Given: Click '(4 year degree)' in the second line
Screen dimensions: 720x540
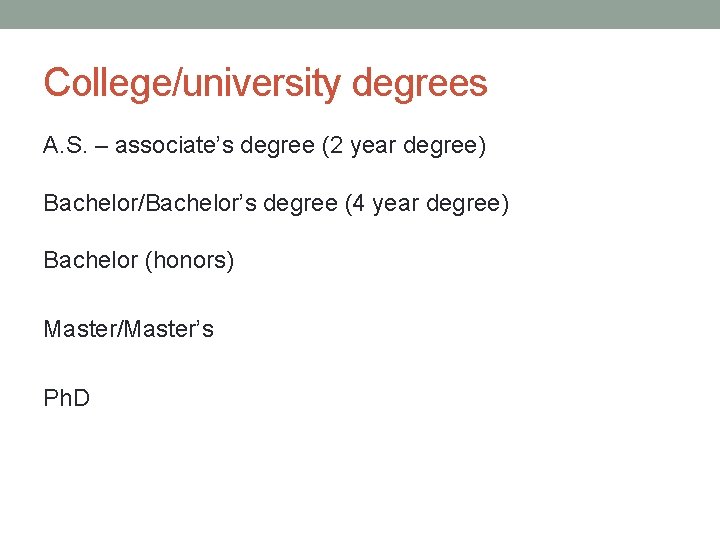Looking at the screenshot, I should pos(427,204).
